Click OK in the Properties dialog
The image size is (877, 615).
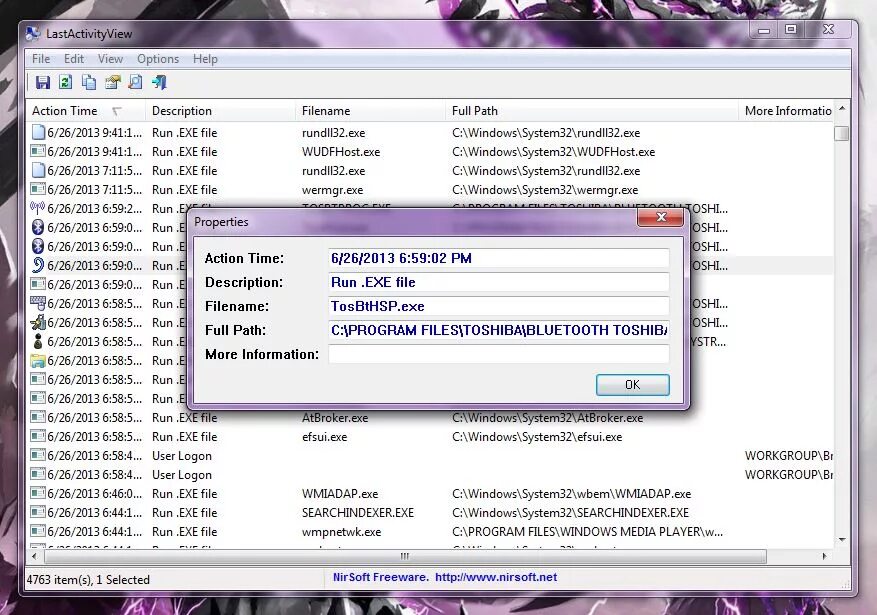[x=633, y=385]
